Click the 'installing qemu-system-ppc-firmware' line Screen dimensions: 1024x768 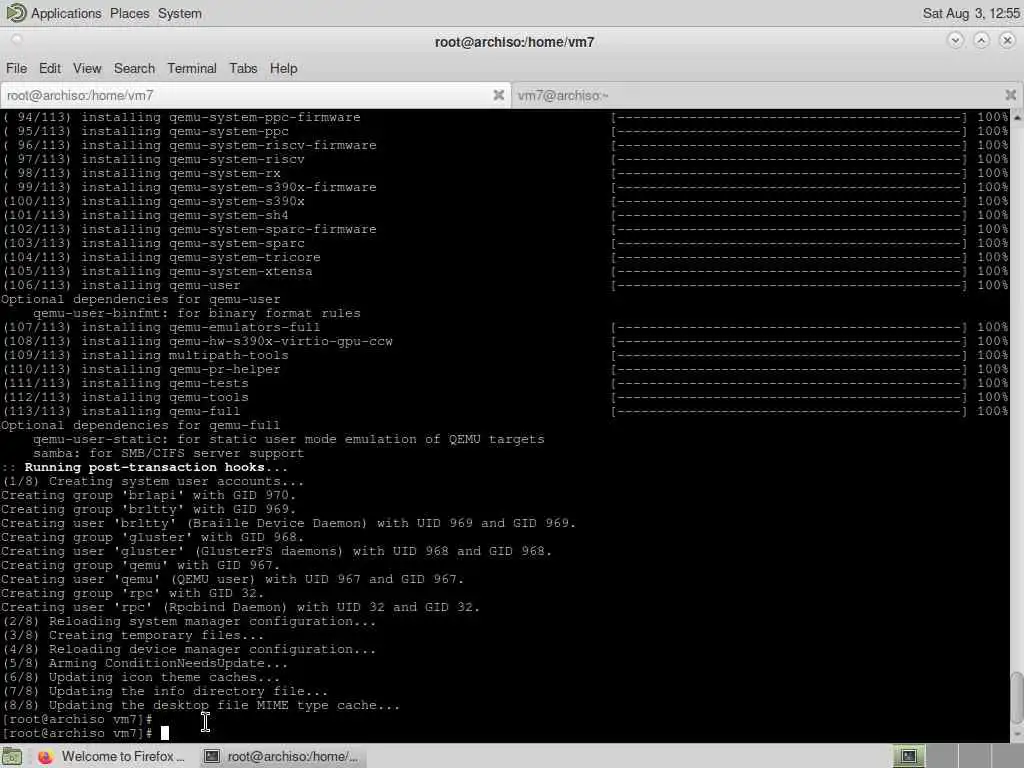[x=182, y=118]
